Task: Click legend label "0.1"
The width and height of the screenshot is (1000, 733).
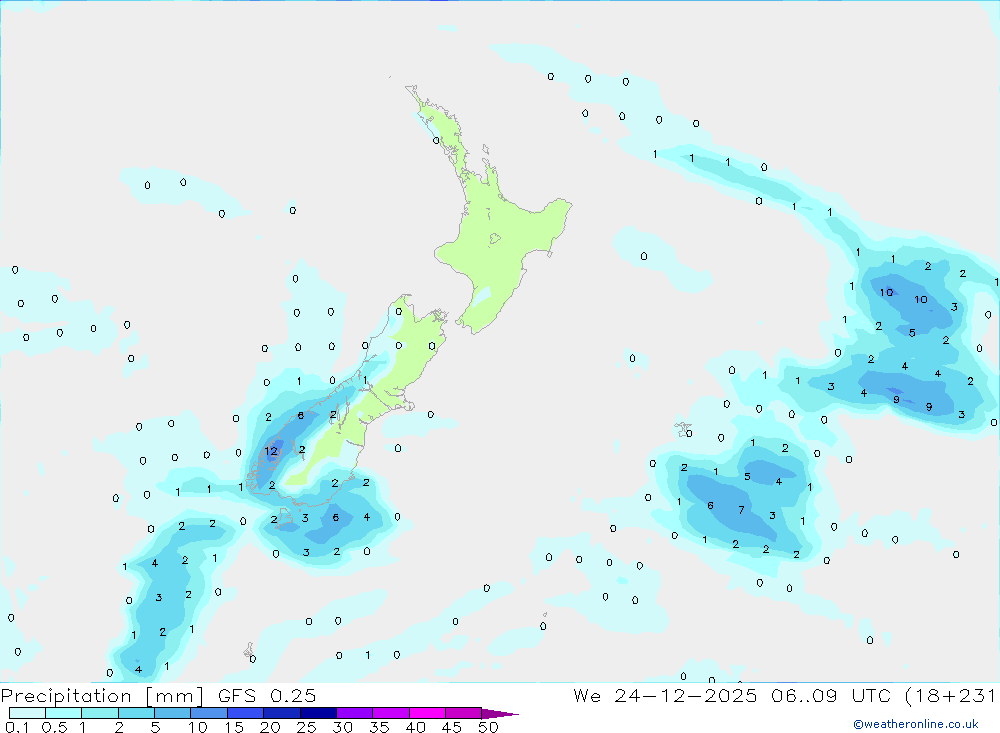Action: tap(17, 727)
